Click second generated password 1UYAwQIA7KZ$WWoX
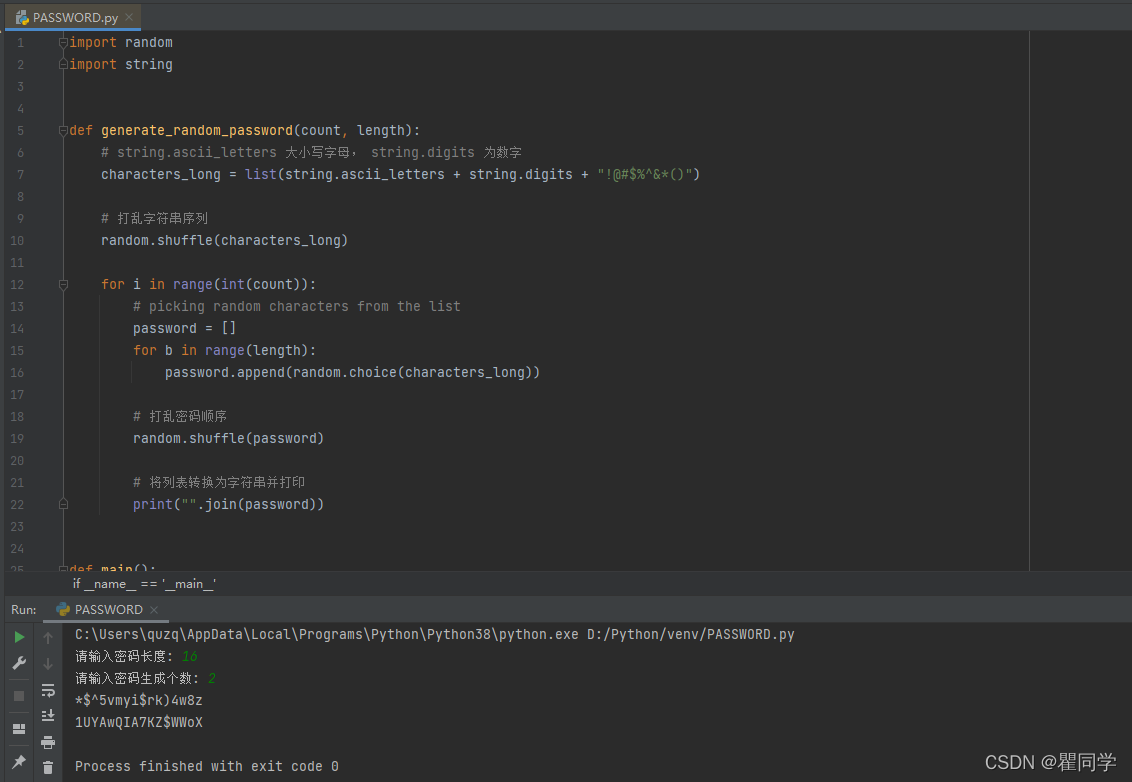1132x782 pixels. (139, 722)
